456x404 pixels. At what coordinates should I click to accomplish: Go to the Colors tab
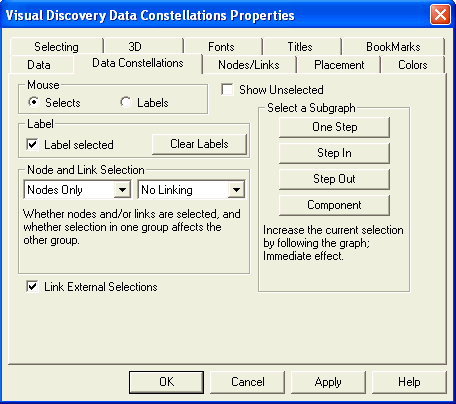click(x=413, y=65)
